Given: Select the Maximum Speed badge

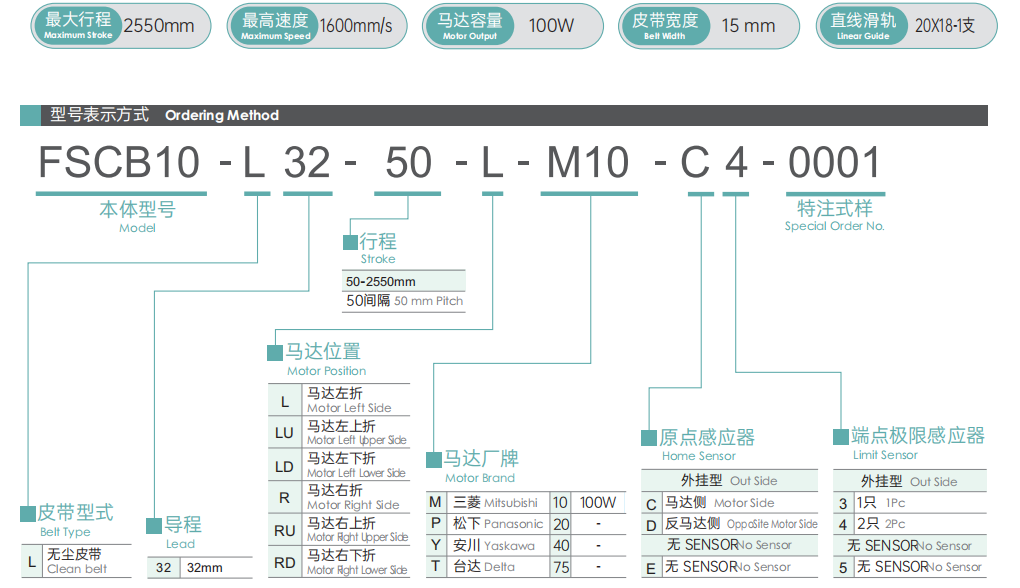Looking at the screenshot, I should (x=317, y=26).
